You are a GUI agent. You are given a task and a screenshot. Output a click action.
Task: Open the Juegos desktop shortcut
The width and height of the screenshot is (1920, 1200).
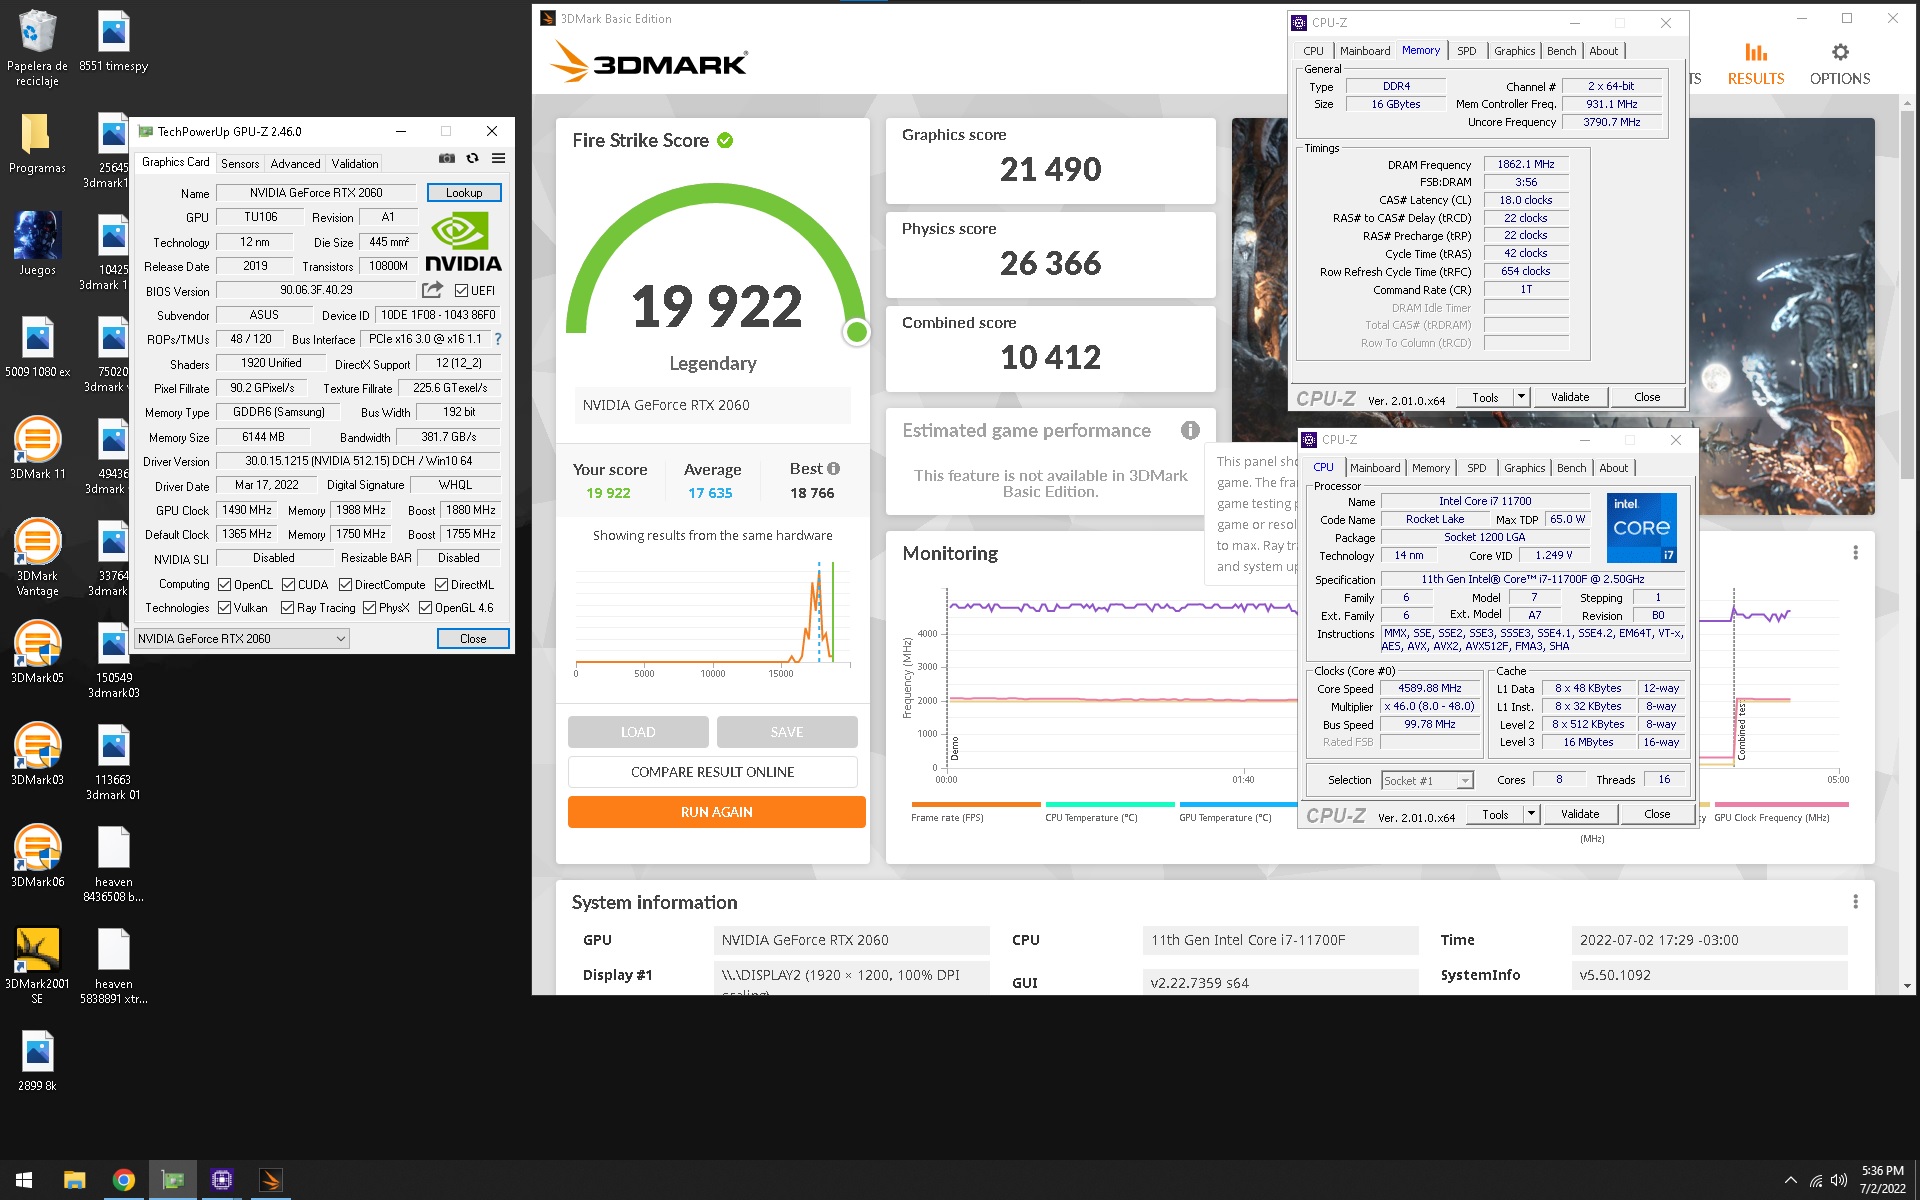click(x=37, y=244)
